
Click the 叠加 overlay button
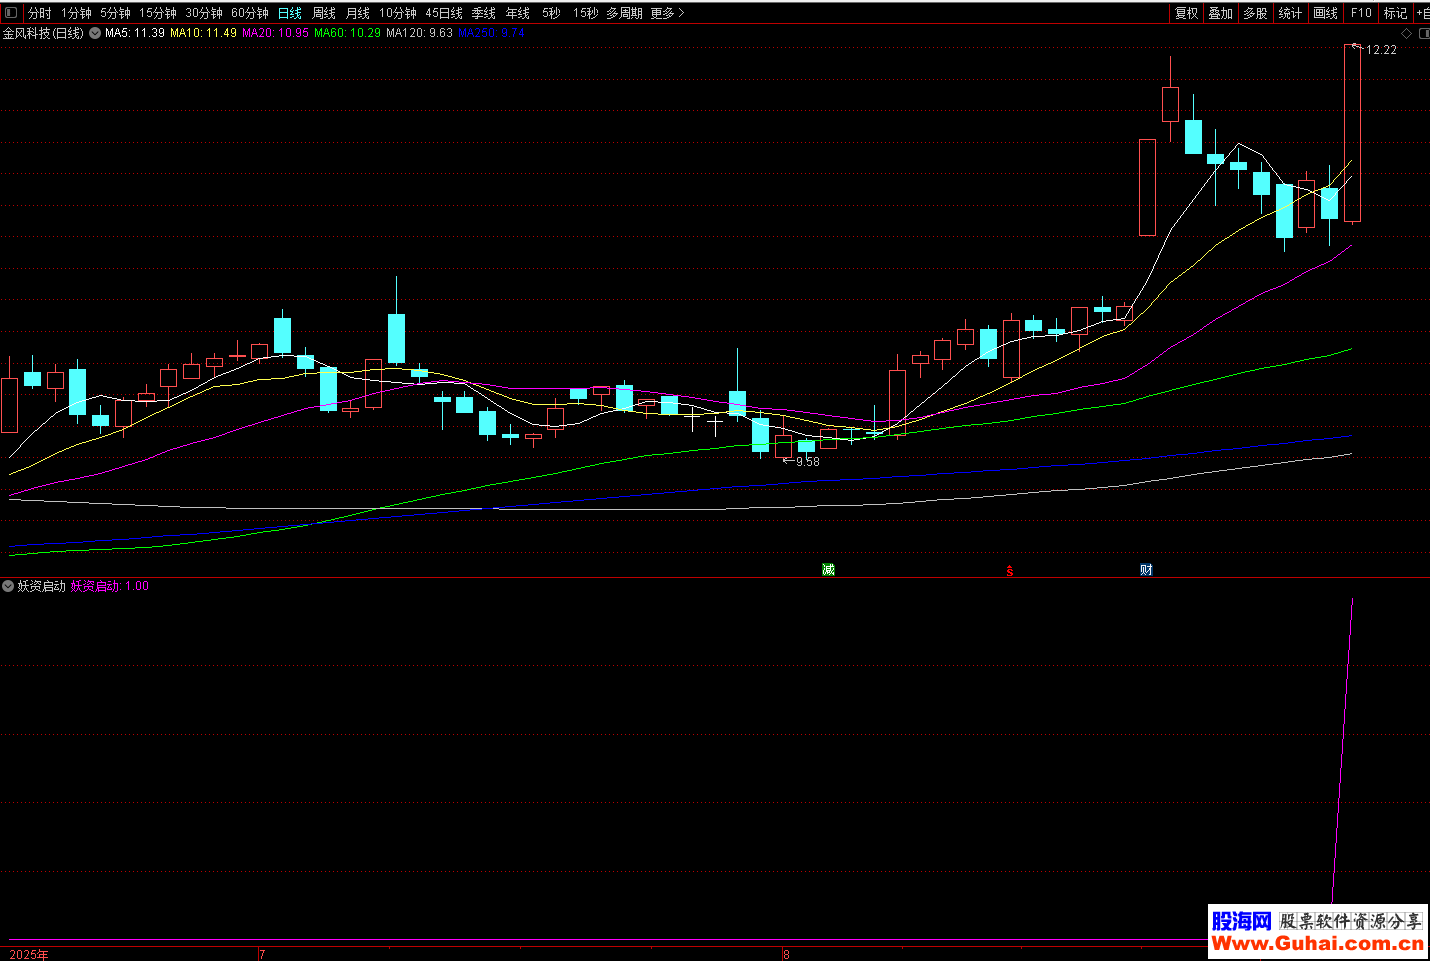(x=1221, y=13)
